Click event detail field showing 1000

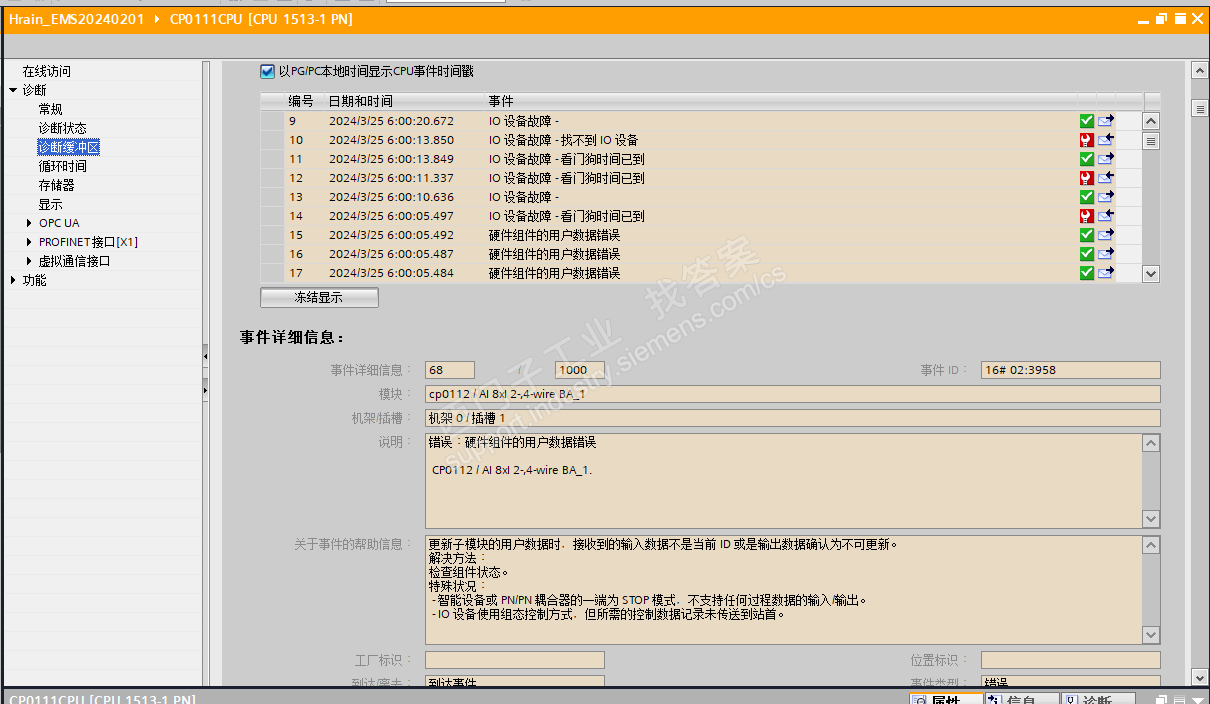coord(580,370)
